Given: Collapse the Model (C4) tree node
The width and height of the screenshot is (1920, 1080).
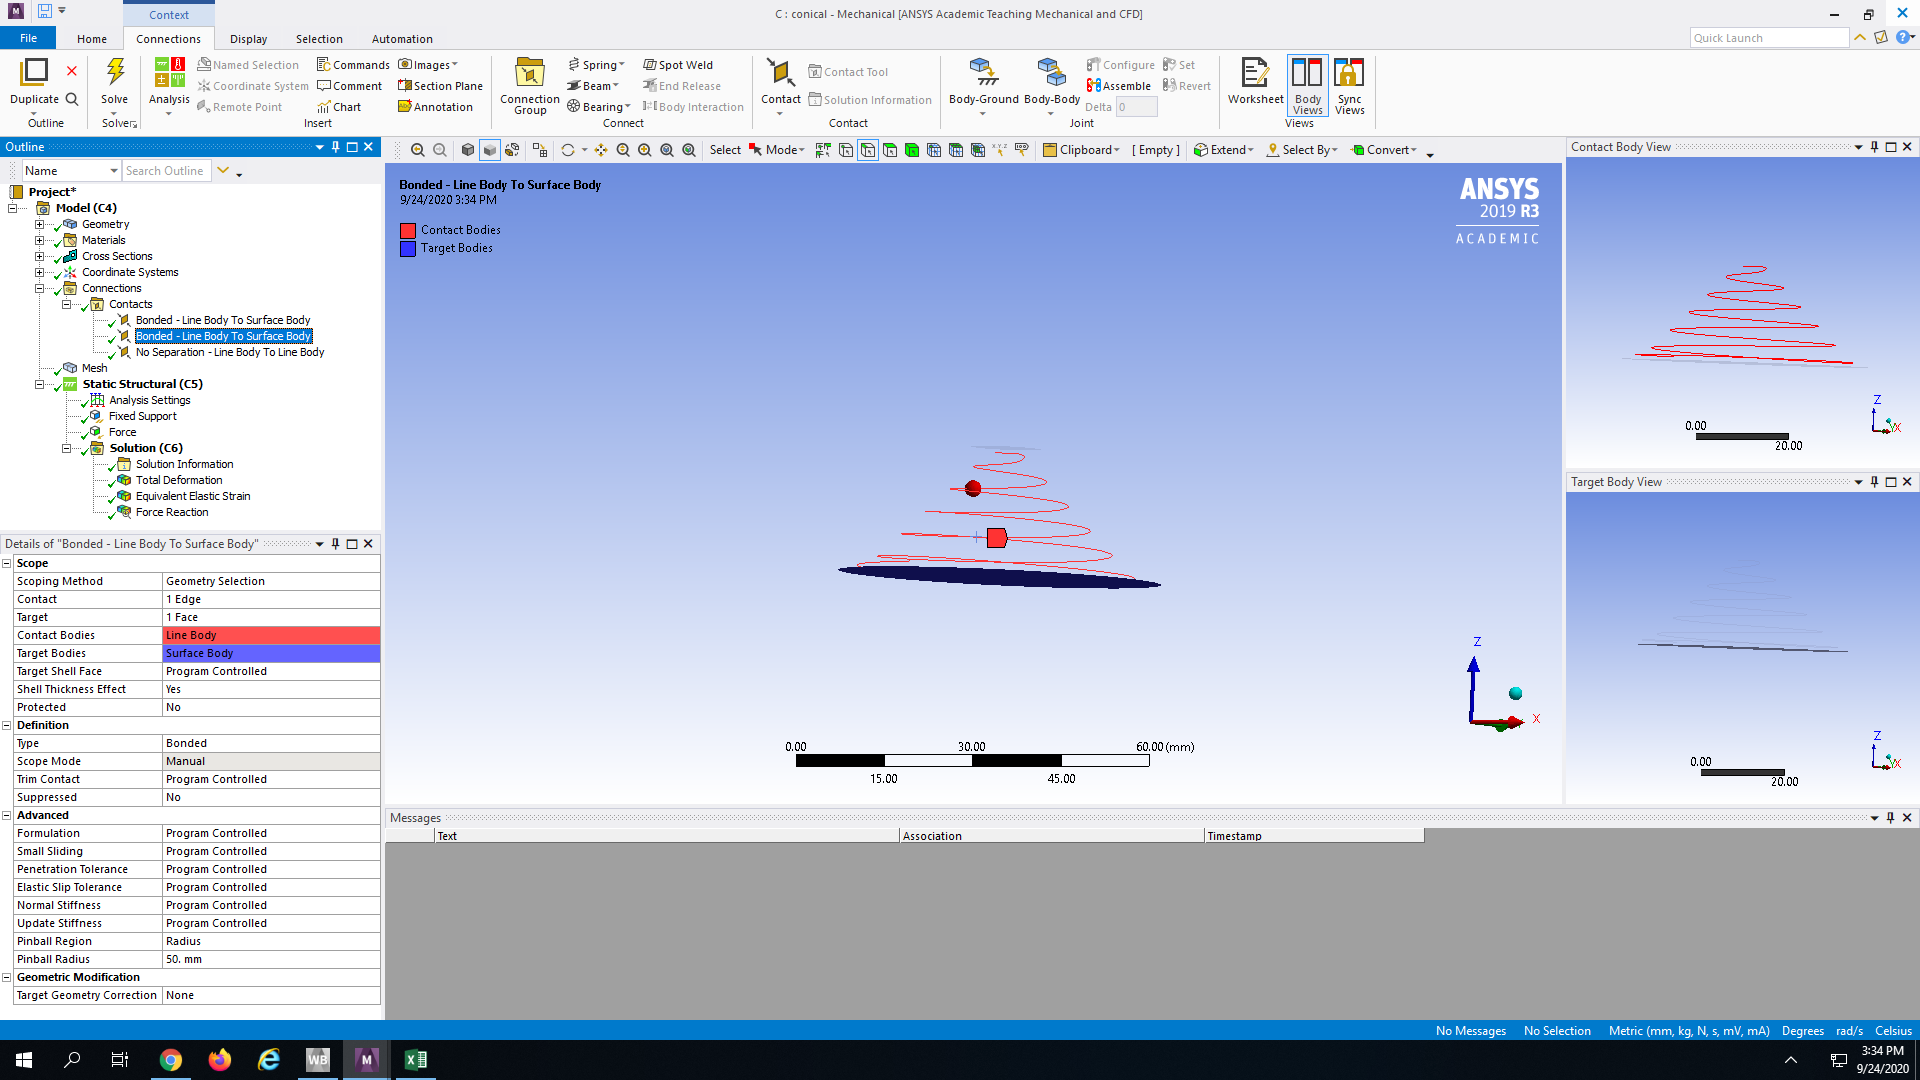Looking at the screenshot, I should 13,208.
